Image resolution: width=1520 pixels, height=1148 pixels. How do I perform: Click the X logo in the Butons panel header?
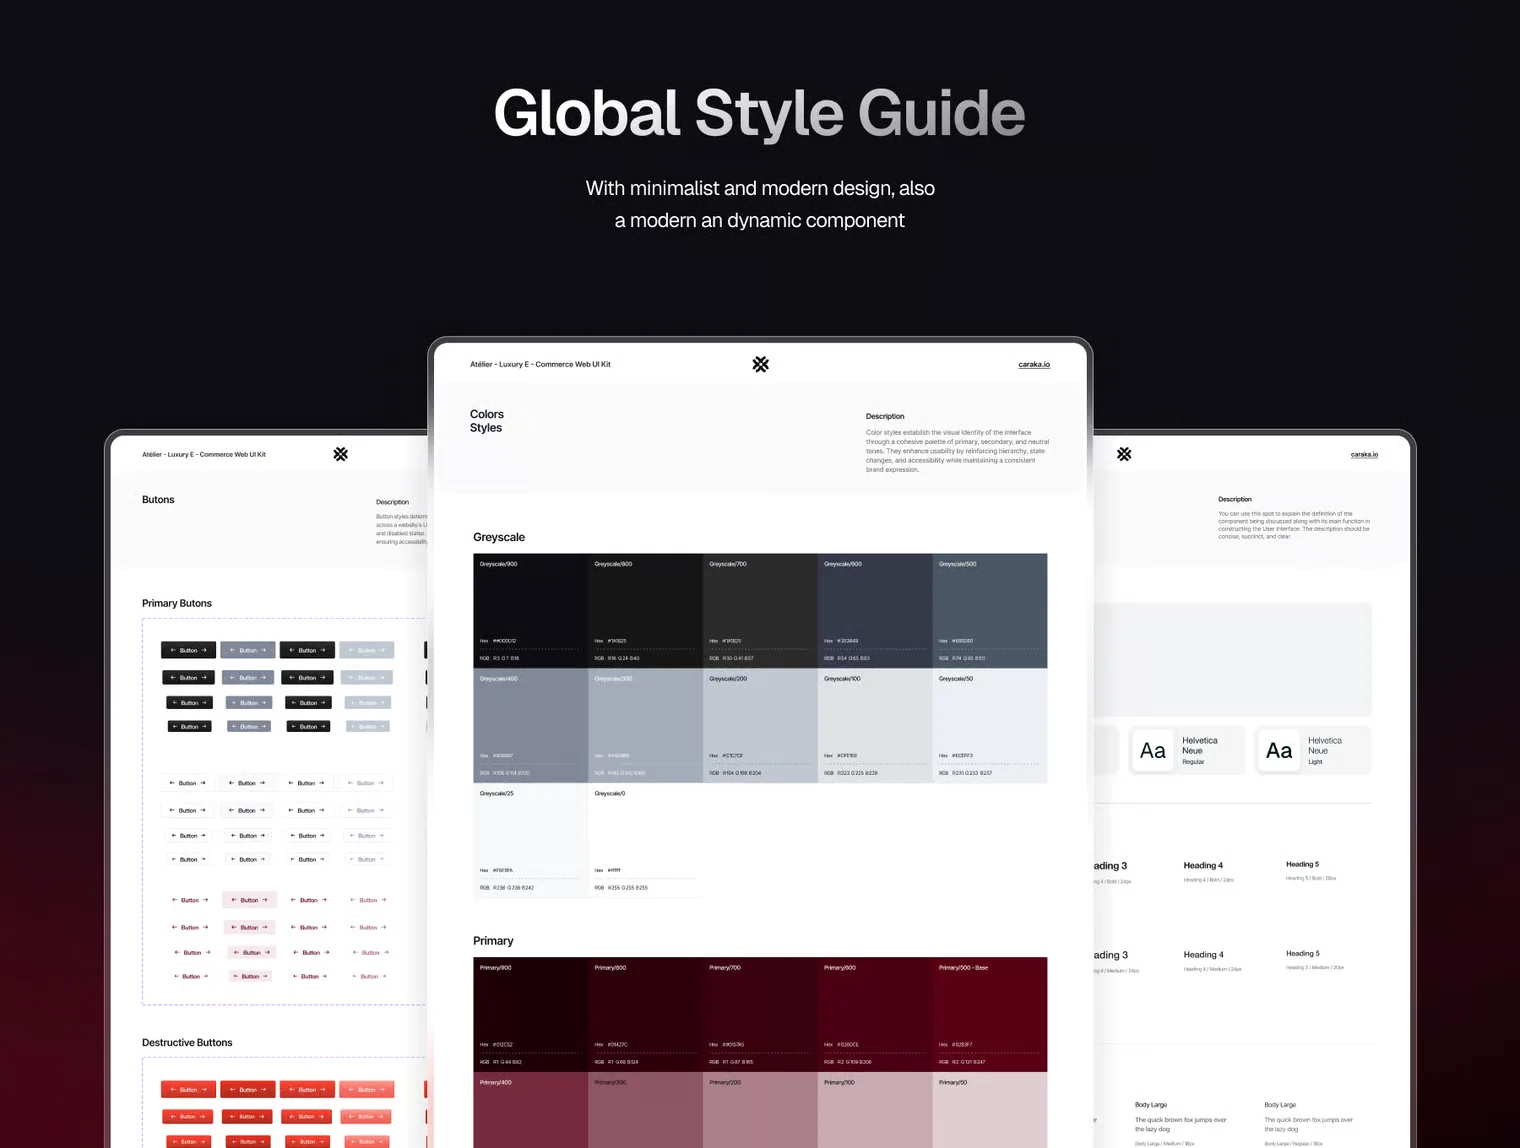coord(340,454)
